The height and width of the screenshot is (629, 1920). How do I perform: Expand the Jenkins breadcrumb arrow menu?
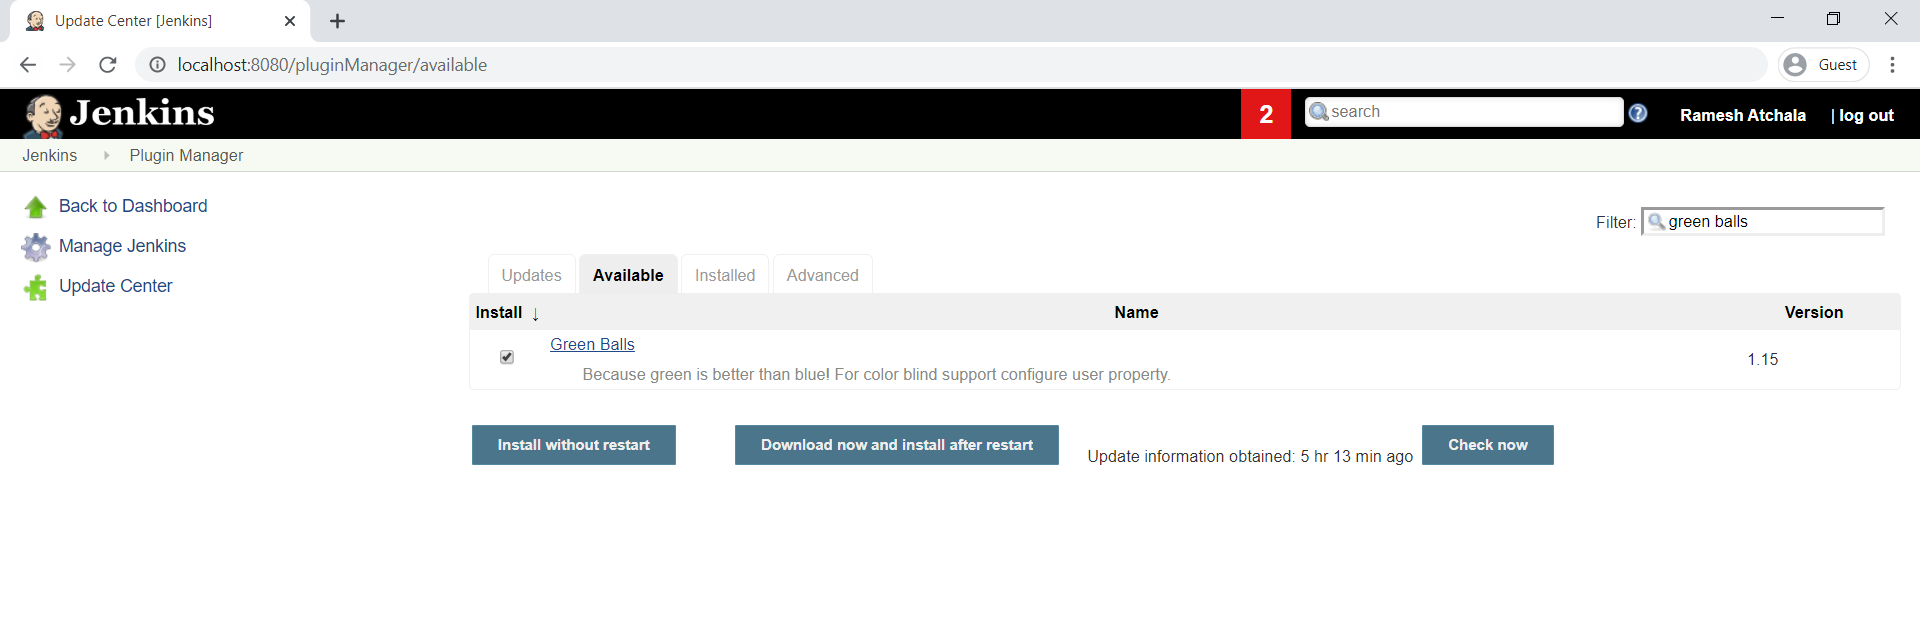tap(106, 155)
